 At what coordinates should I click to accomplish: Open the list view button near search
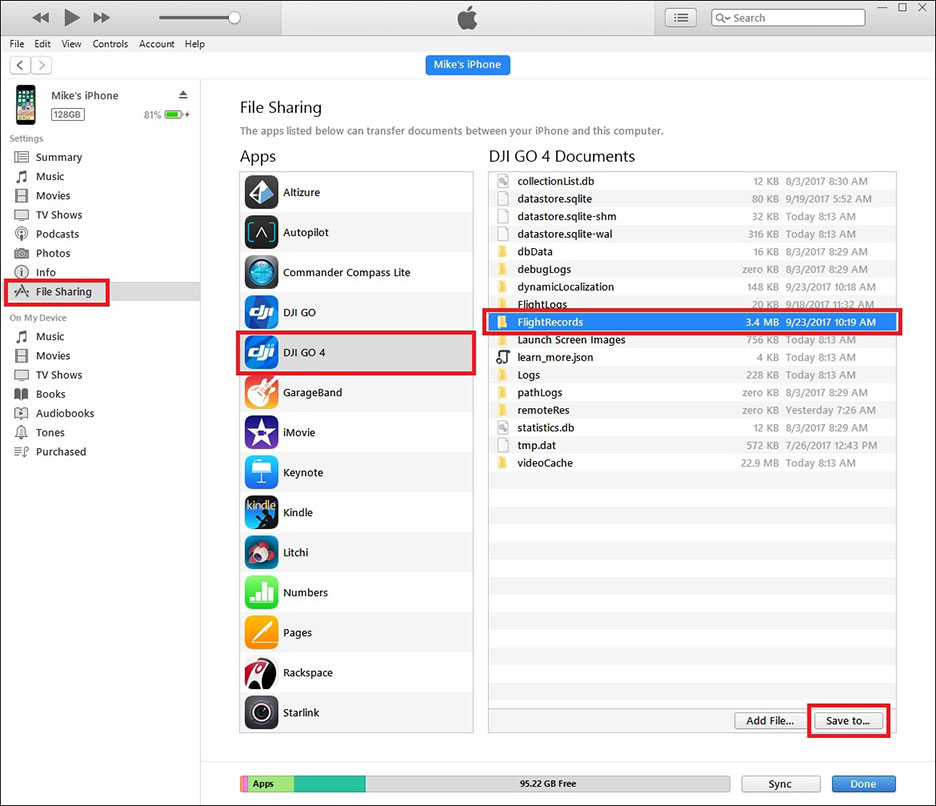681,18
